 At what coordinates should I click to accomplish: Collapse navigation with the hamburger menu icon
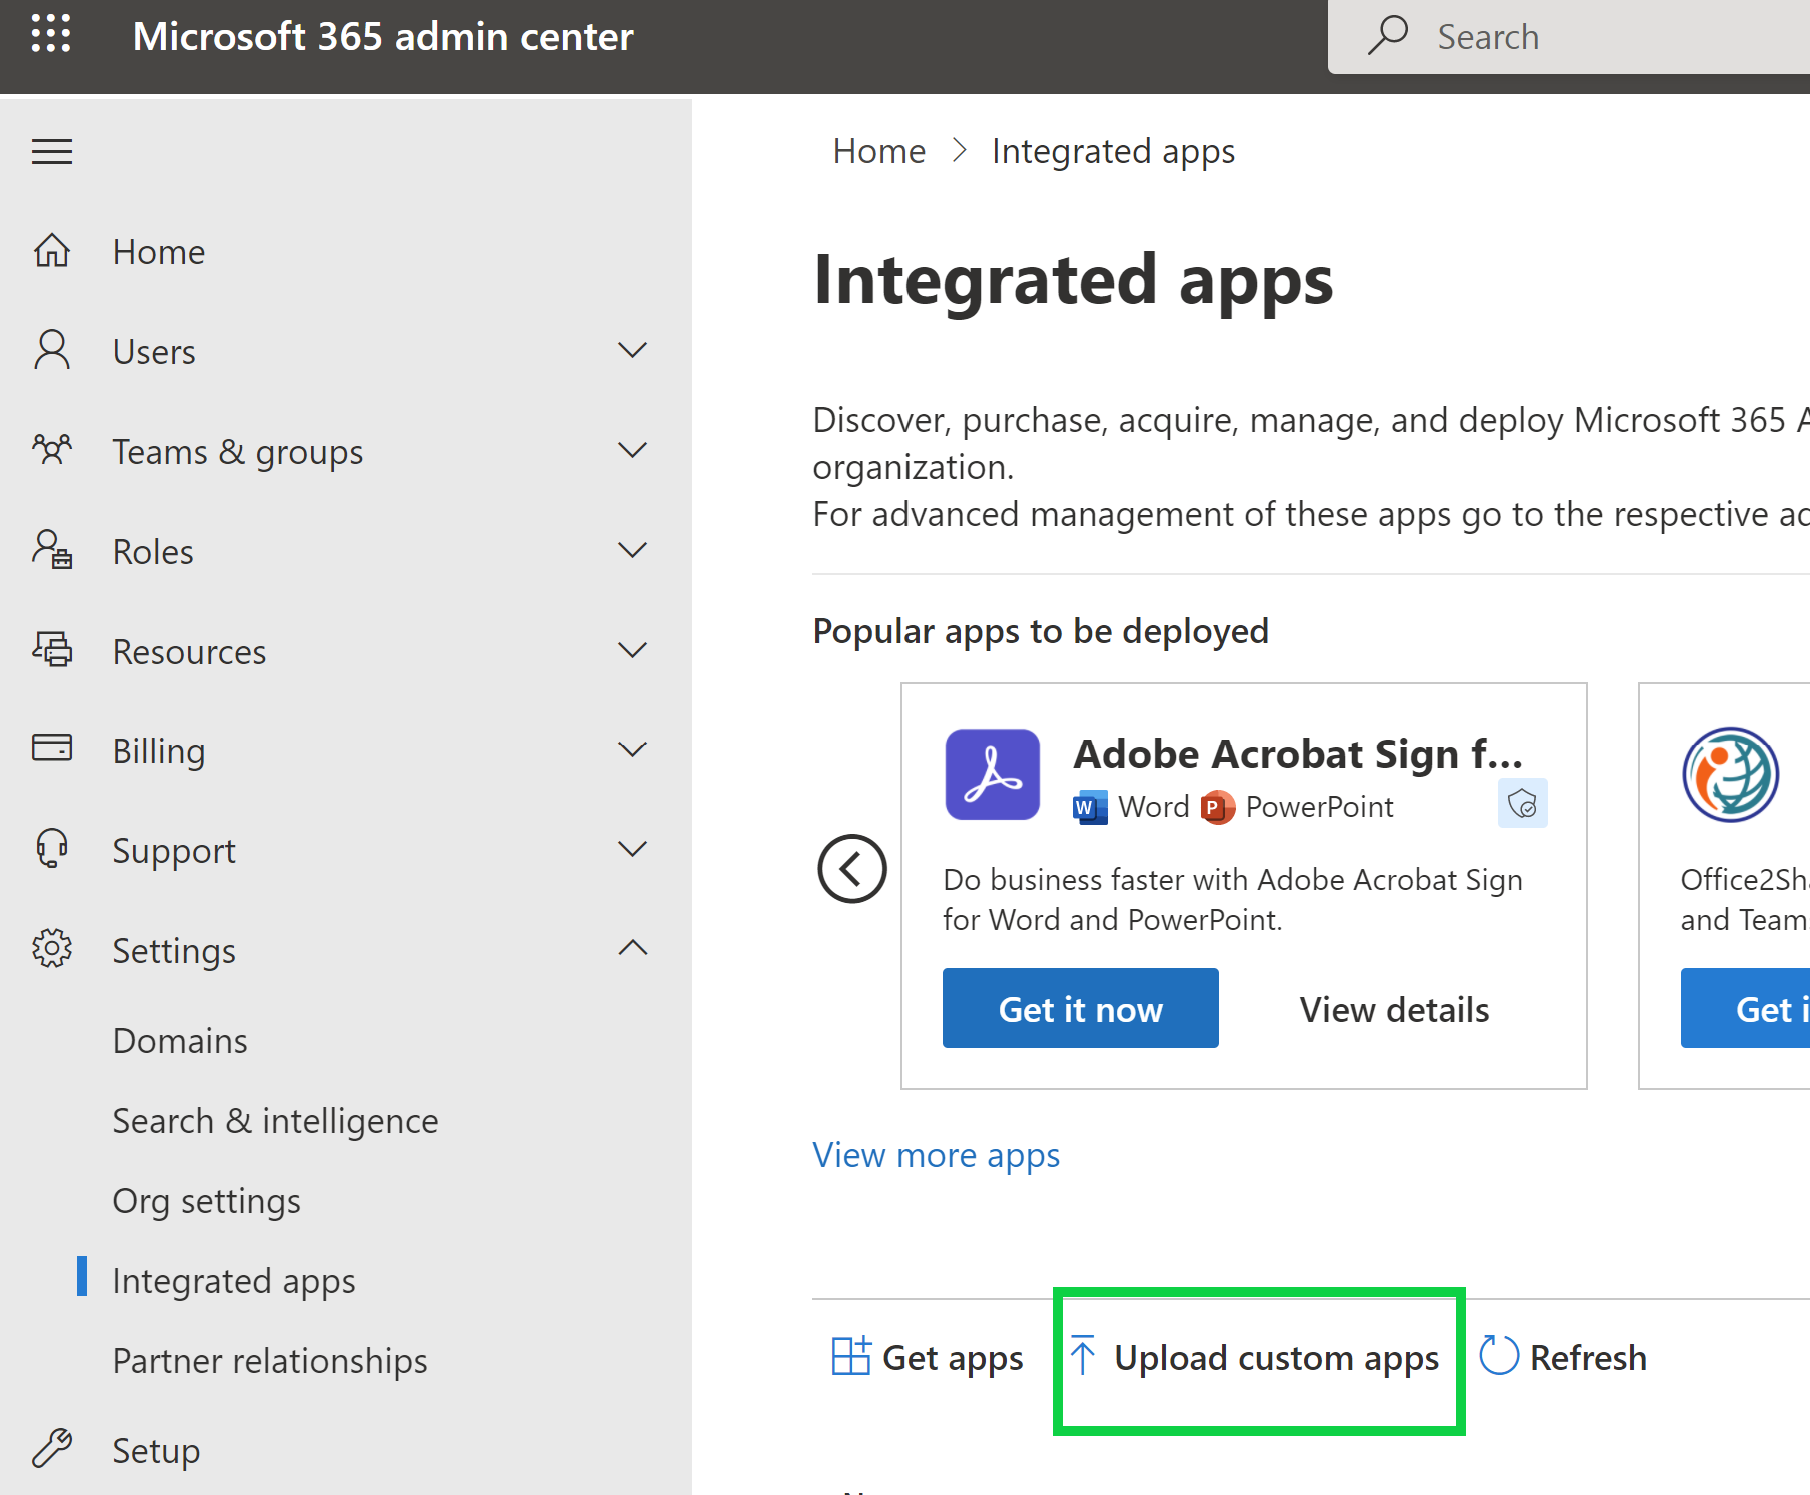pos(52,151)
